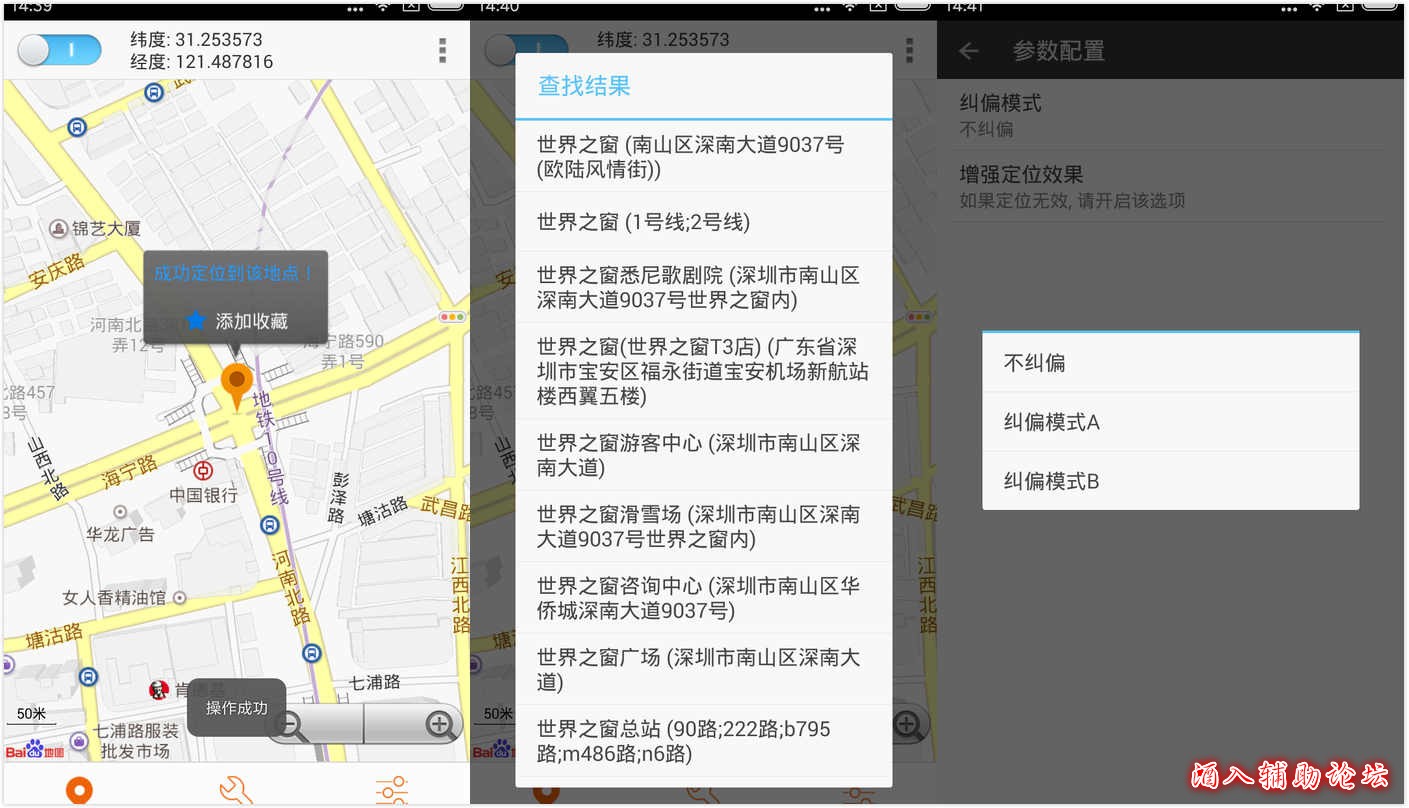Click the 50米 map scale label in left screen
Screen dimensions: 1409x808
pyautogui.click(x=31, y=714)
